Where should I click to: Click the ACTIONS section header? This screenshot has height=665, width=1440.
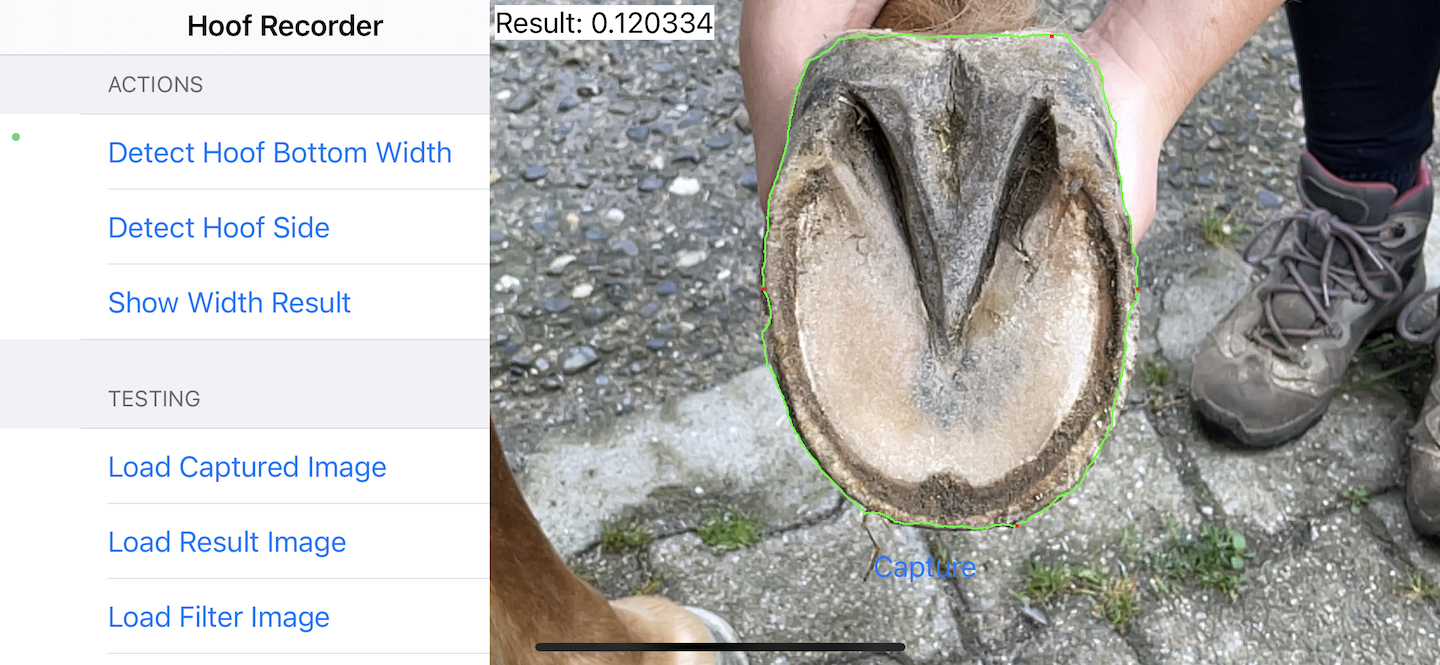click(x=155, y=85)
